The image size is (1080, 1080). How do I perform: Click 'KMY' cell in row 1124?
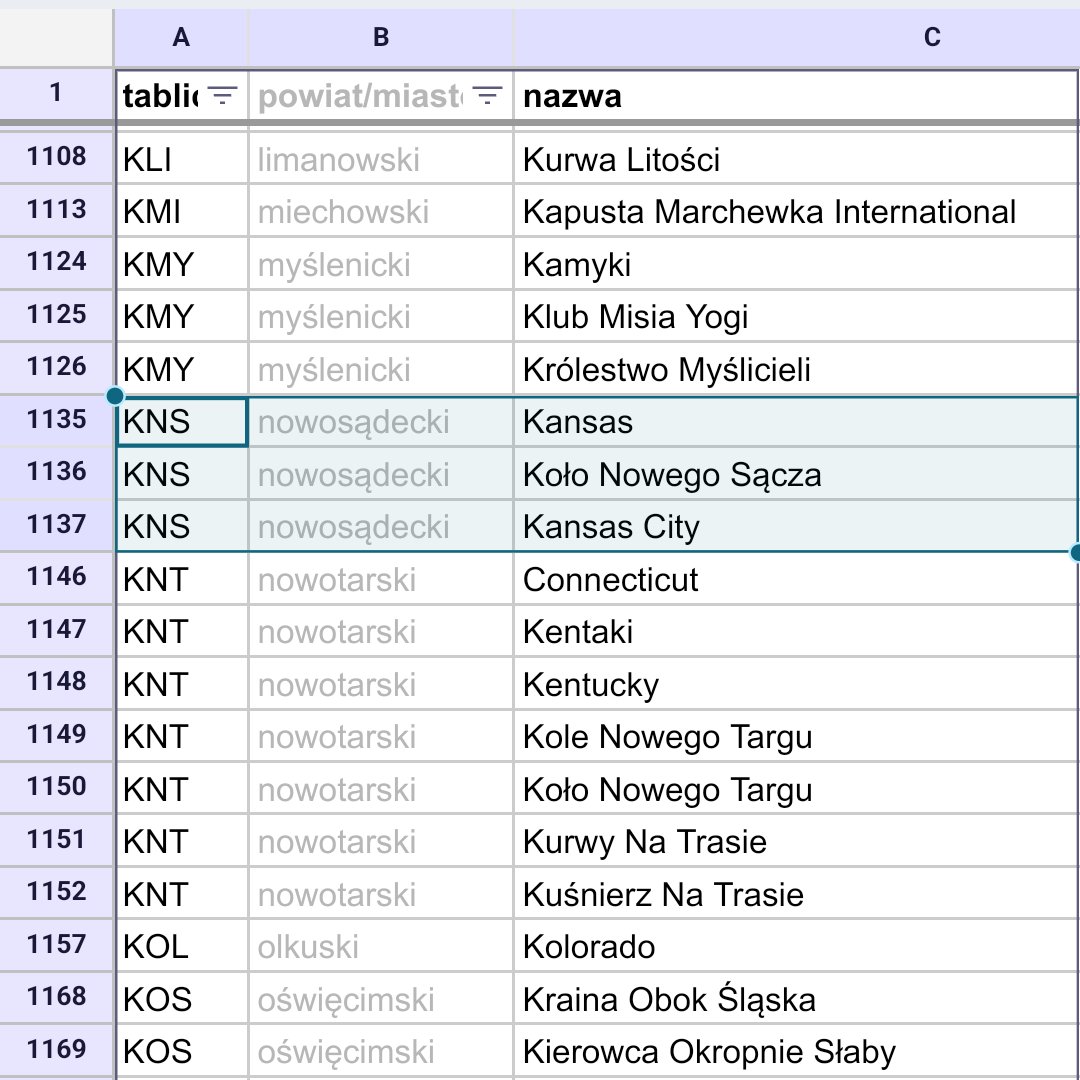point(182,264)
